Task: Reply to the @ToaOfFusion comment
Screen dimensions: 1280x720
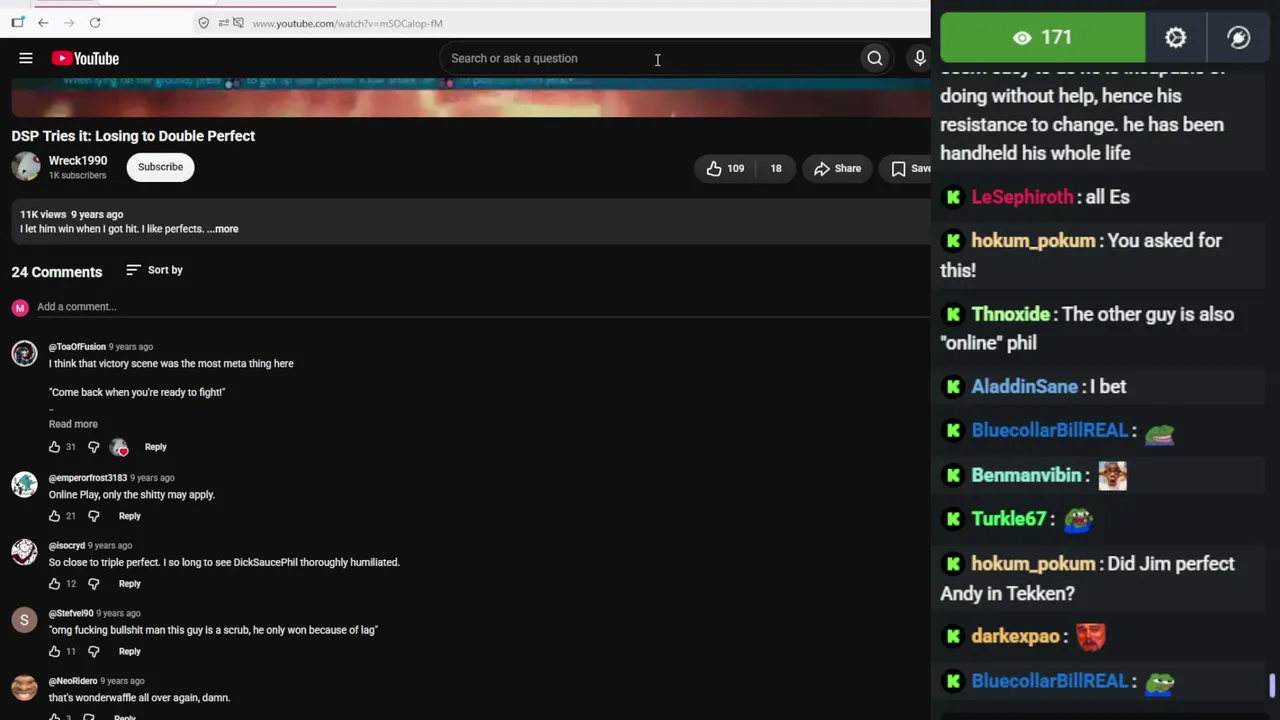Action: coord(155,447)
